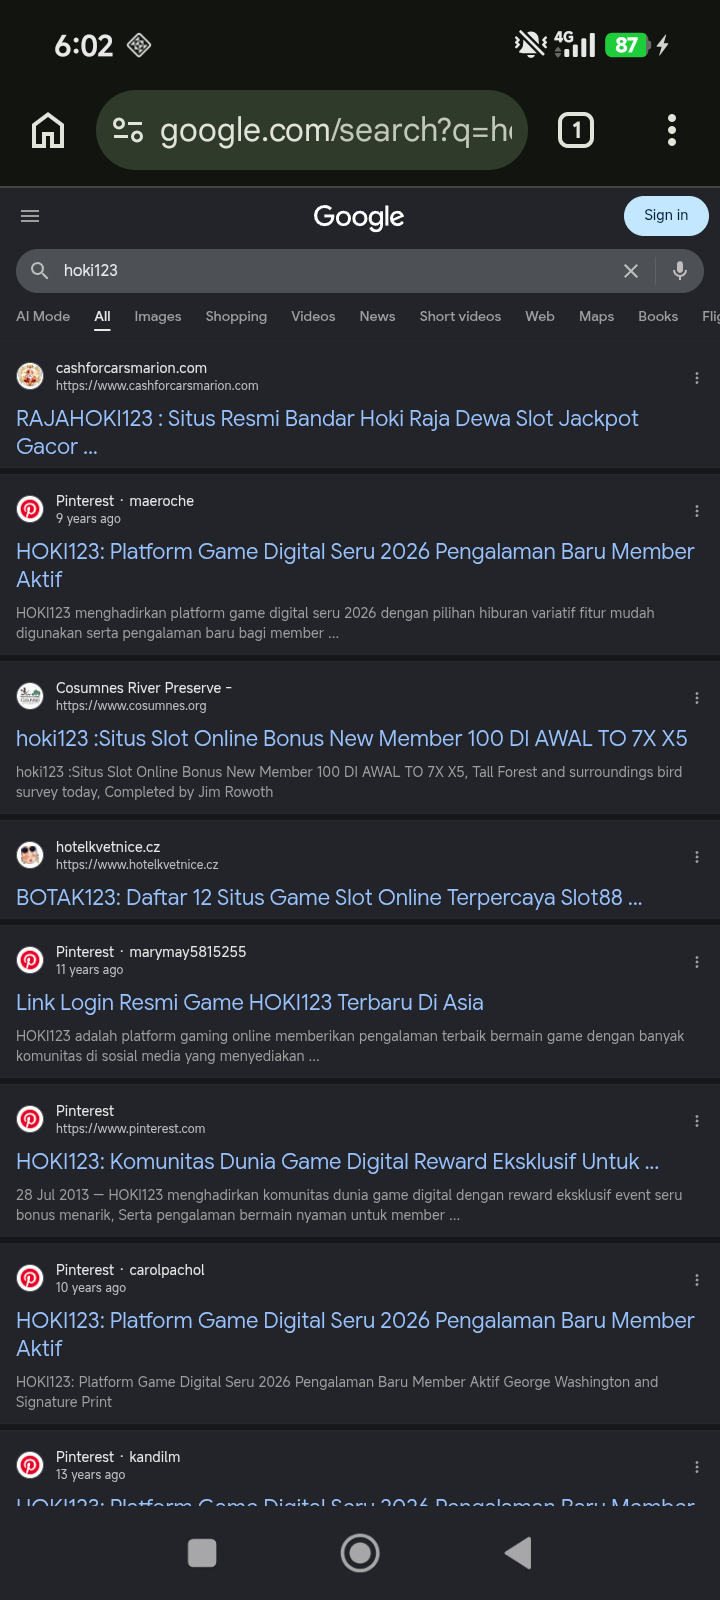This screenshot has width=720, height=1600.
Task: Open options for Pinterest marymay5815255 result
Action: point(697,962)
